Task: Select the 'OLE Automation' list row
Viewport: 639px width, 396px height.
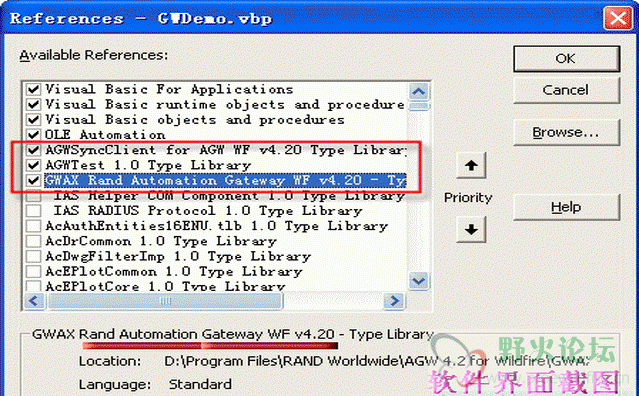Action: pos(105,135)
